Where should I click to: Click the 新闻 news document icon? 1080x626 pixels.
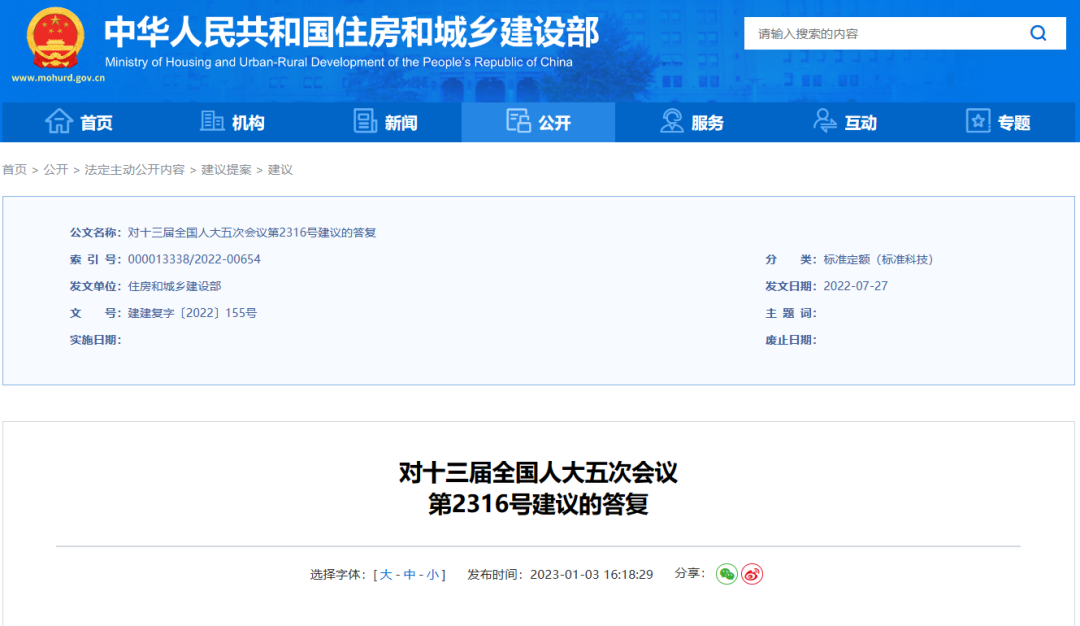364,121
